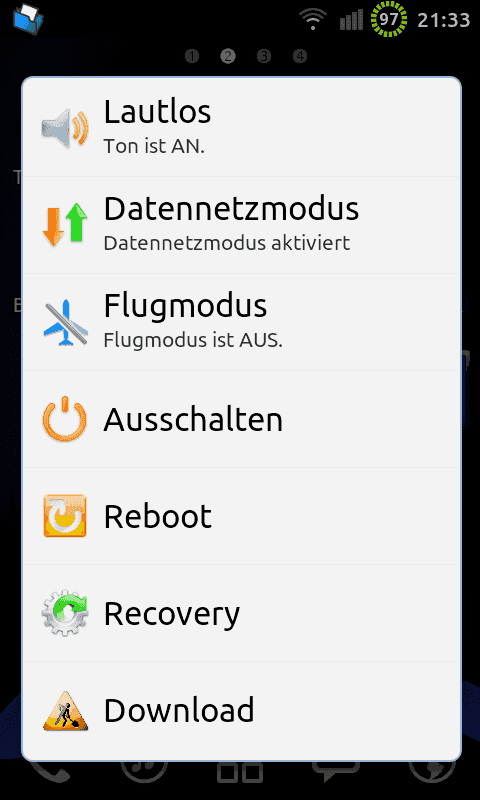Tap the orange power icon

coord(65,419)
